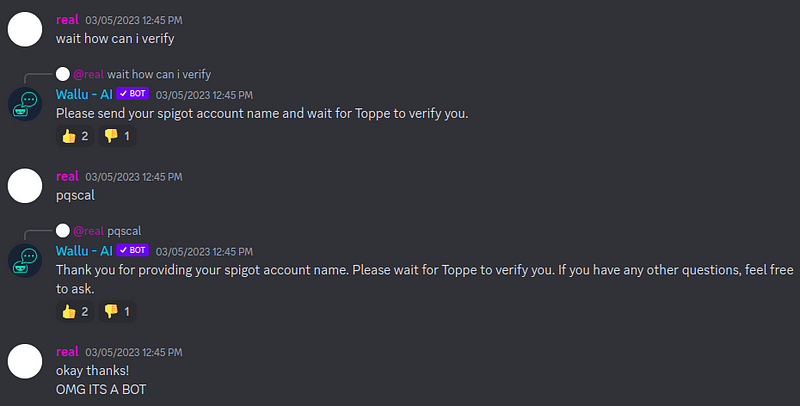Viewport: 800px width, 406px height.
Task: Click the BOT badge on "Thank you for providing" message
Action: [x=133, y=250]
